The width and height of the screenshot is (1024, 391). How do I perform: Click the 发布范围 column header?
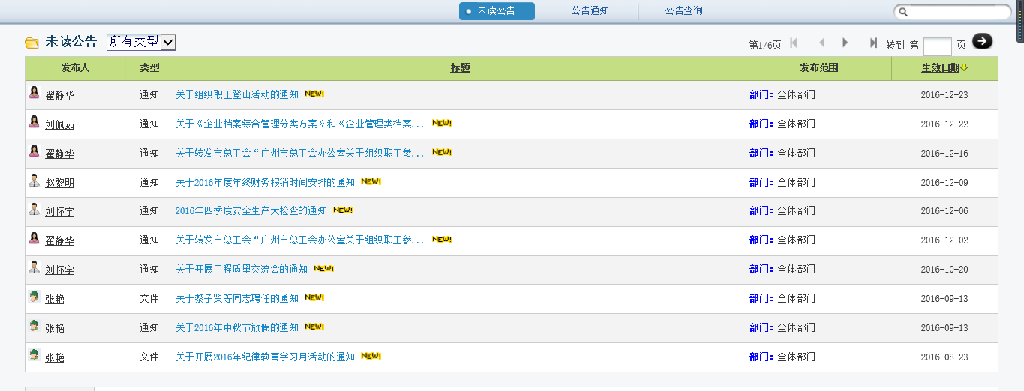(x=819, y=68)
